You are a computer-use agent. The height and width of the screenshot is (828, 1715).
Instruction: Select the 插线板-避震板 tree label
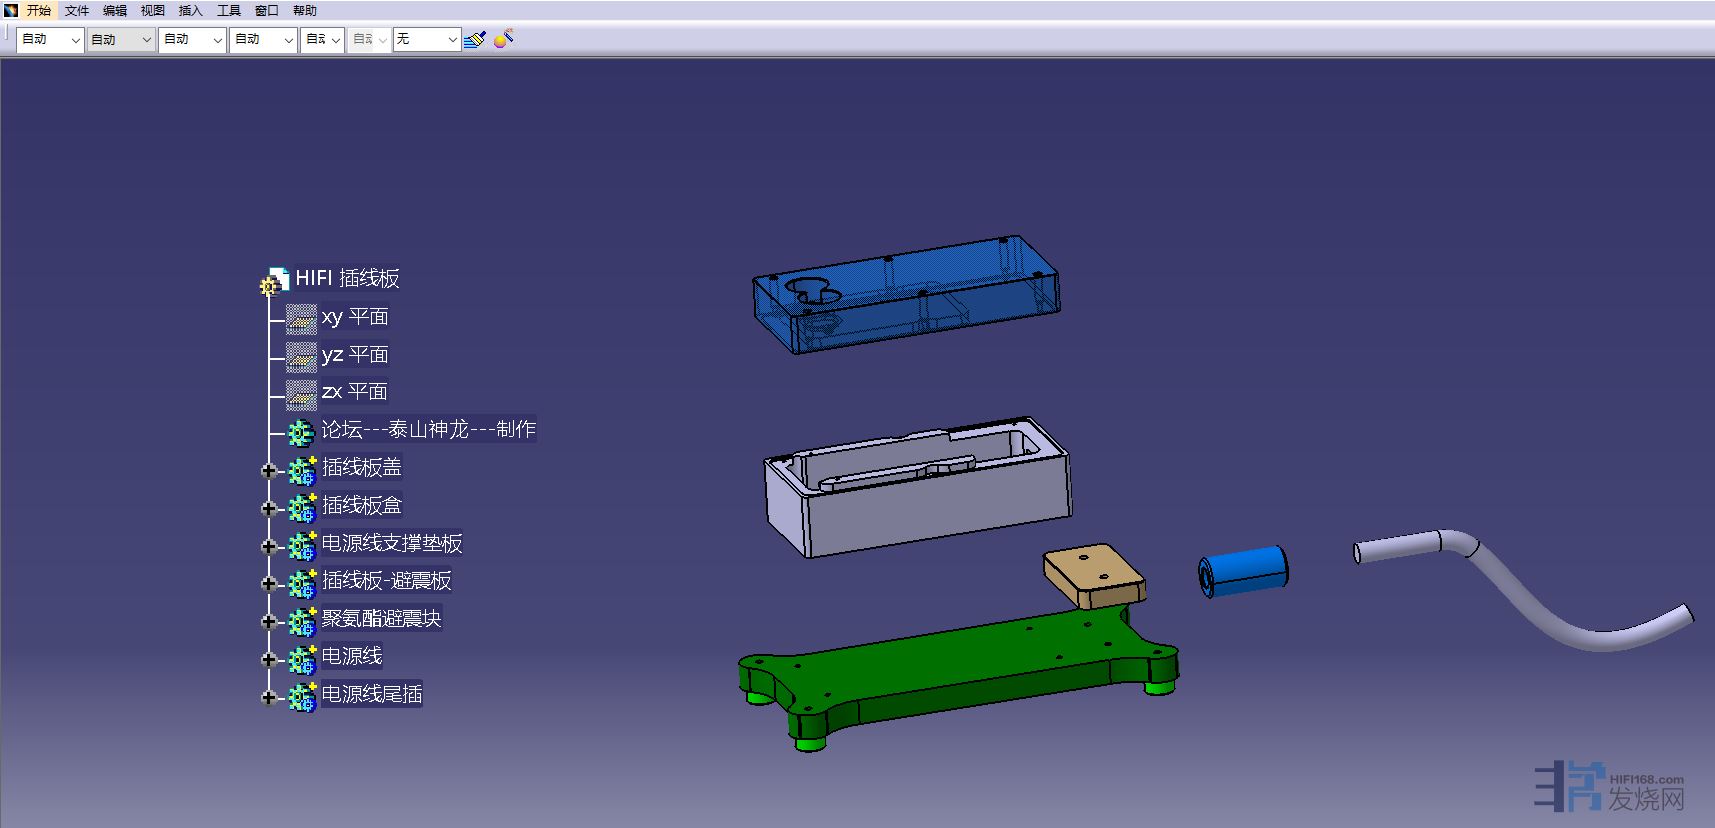point(386,581)
